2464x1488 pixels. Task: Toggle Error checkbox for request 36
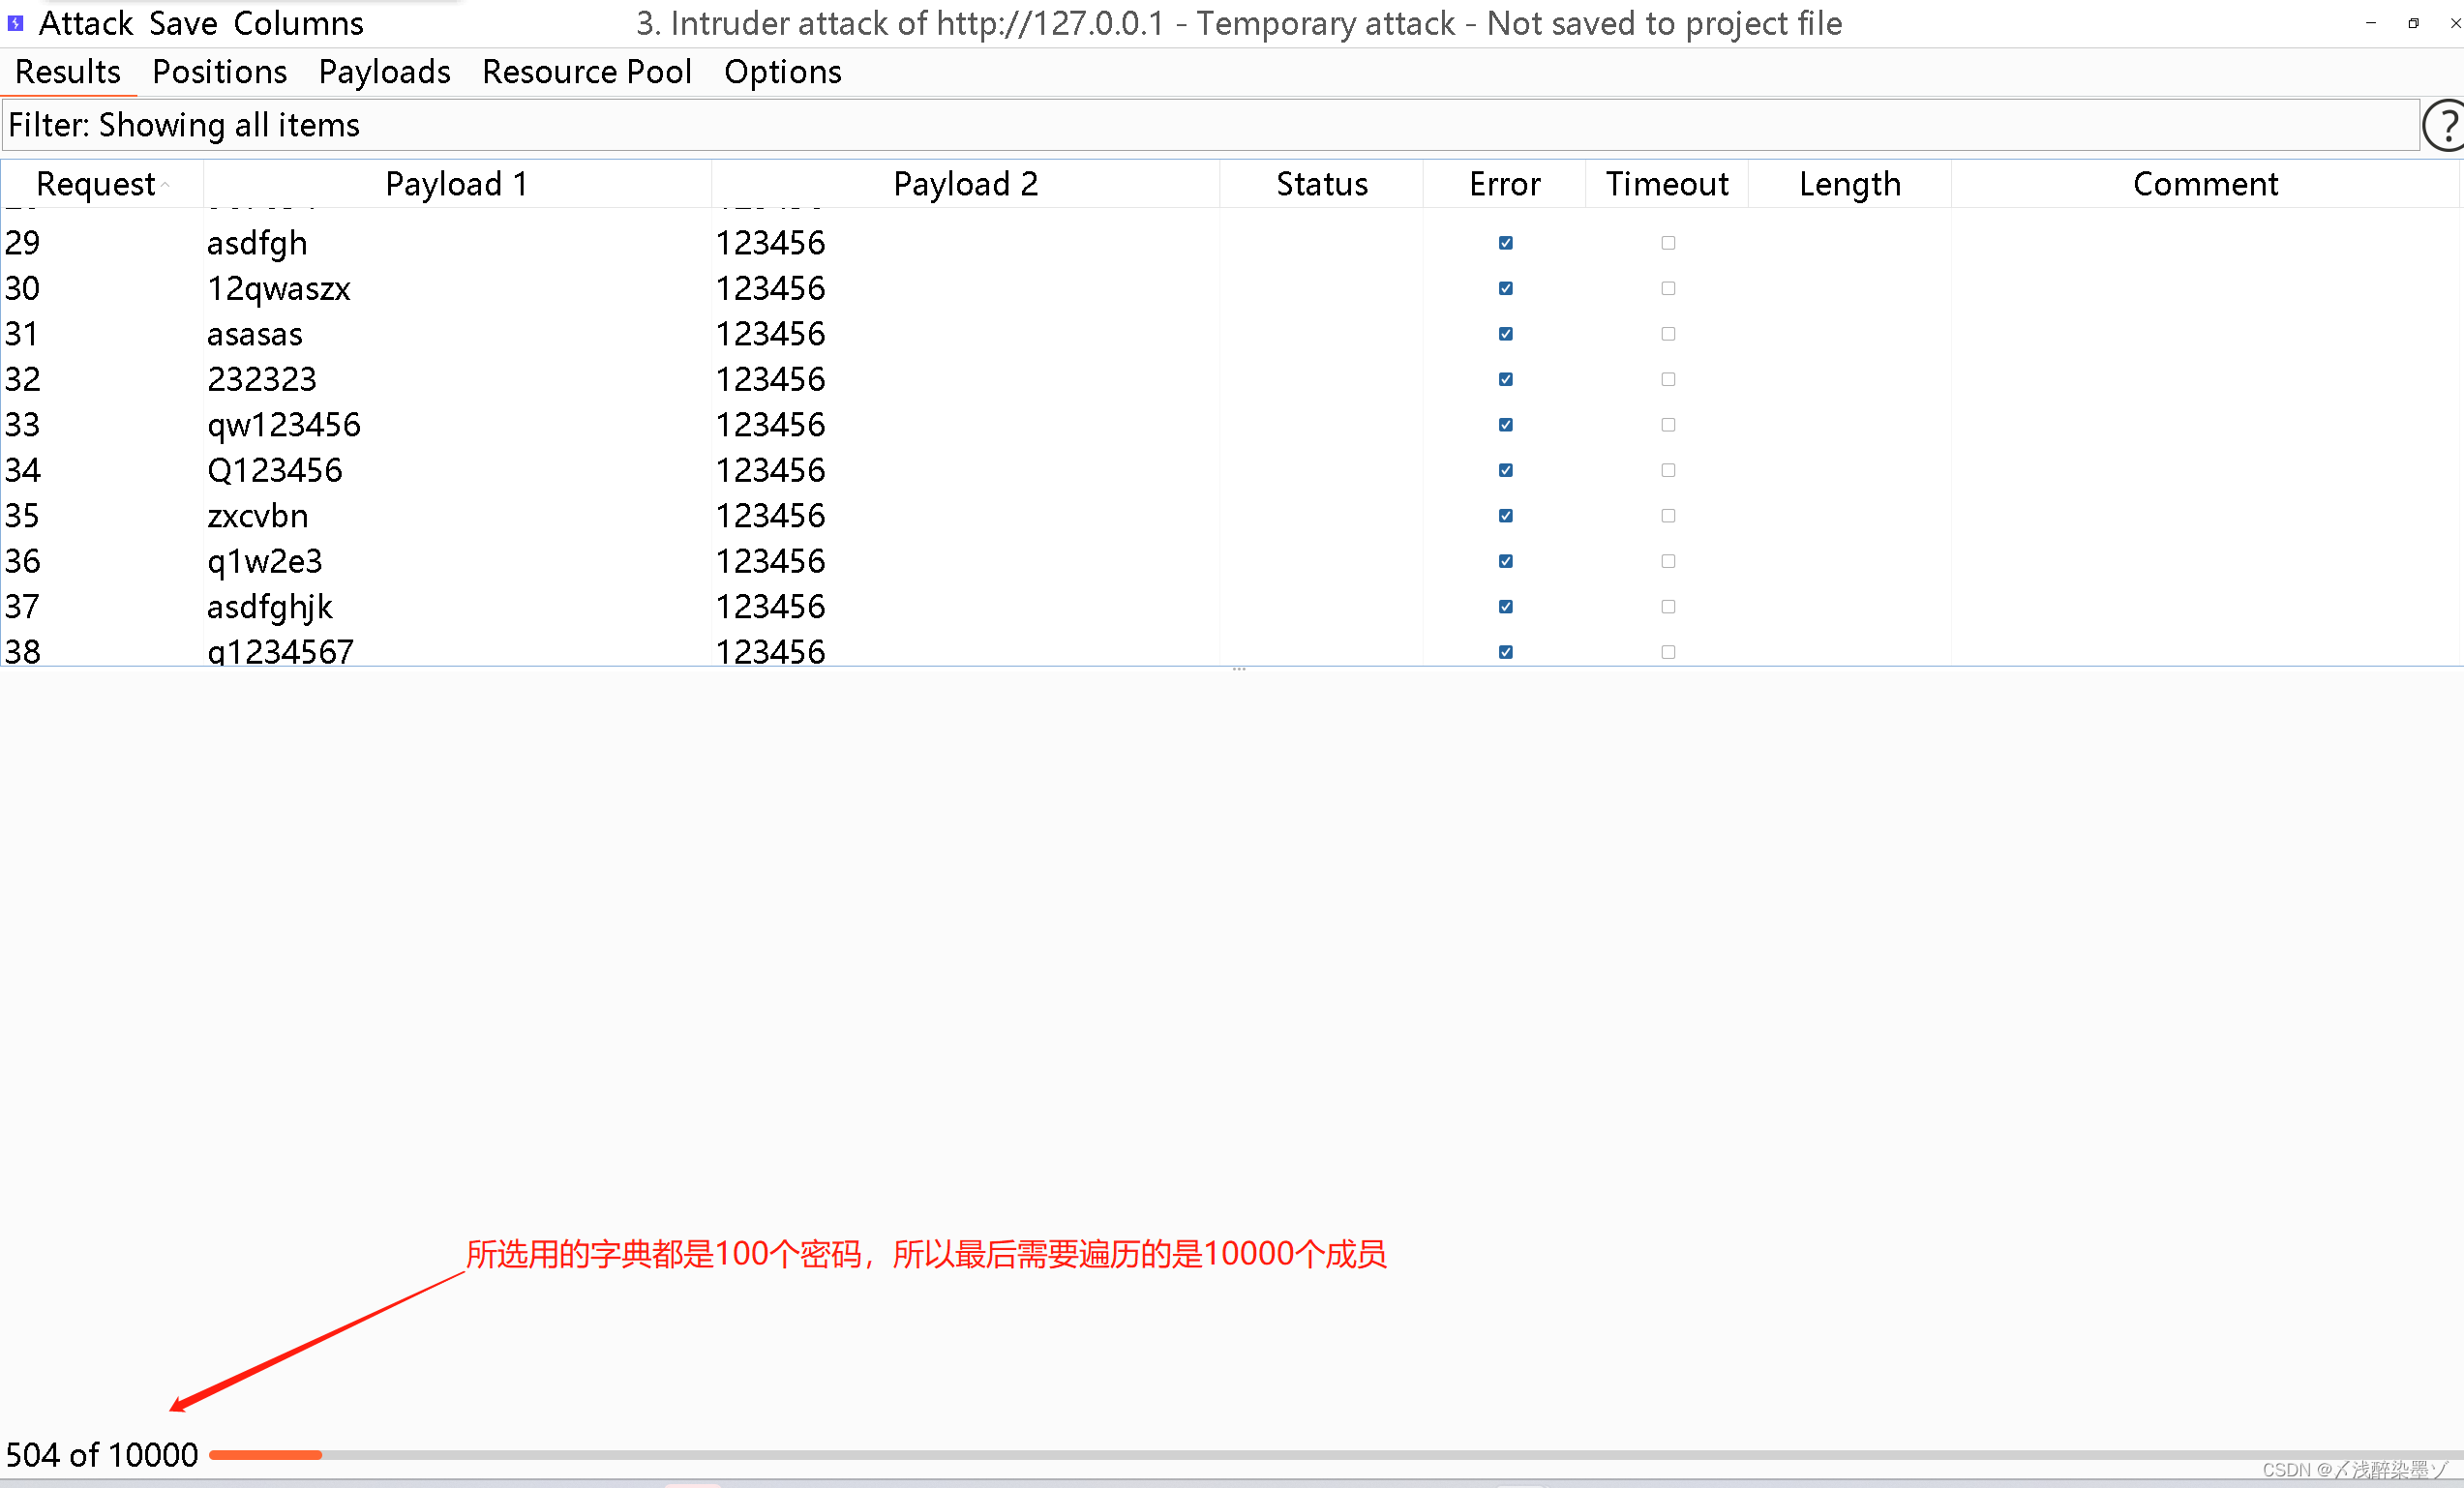click(1505, 561)
